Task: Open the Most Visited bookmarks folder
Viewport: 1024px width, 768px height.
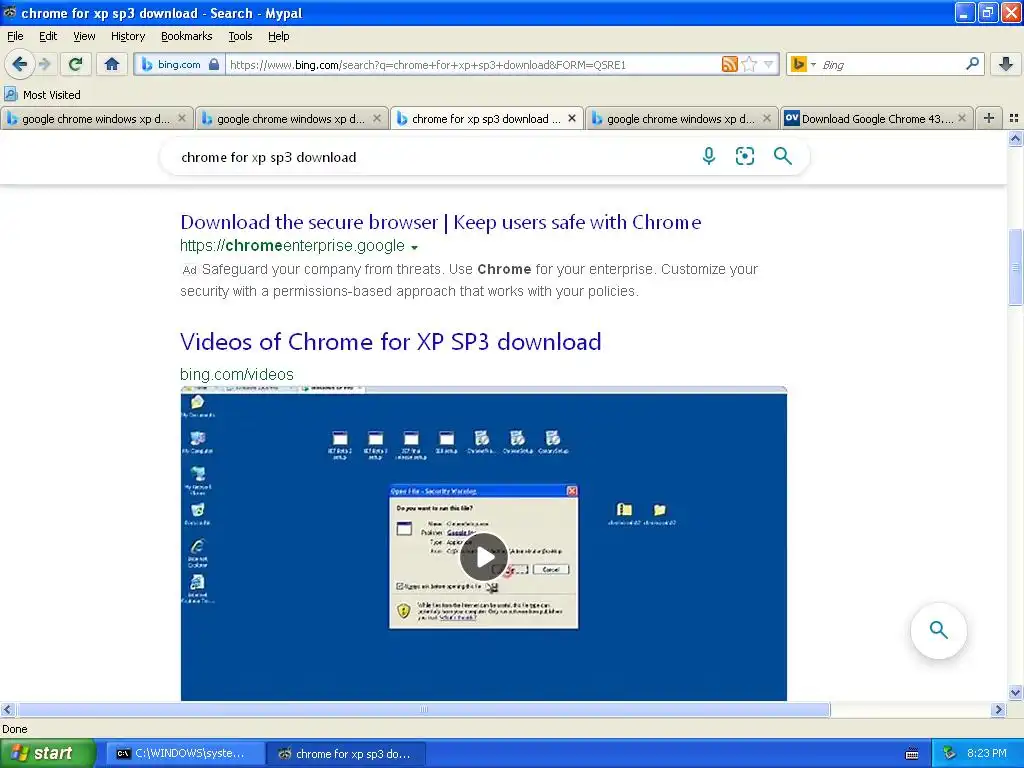Action: point(42,95)
